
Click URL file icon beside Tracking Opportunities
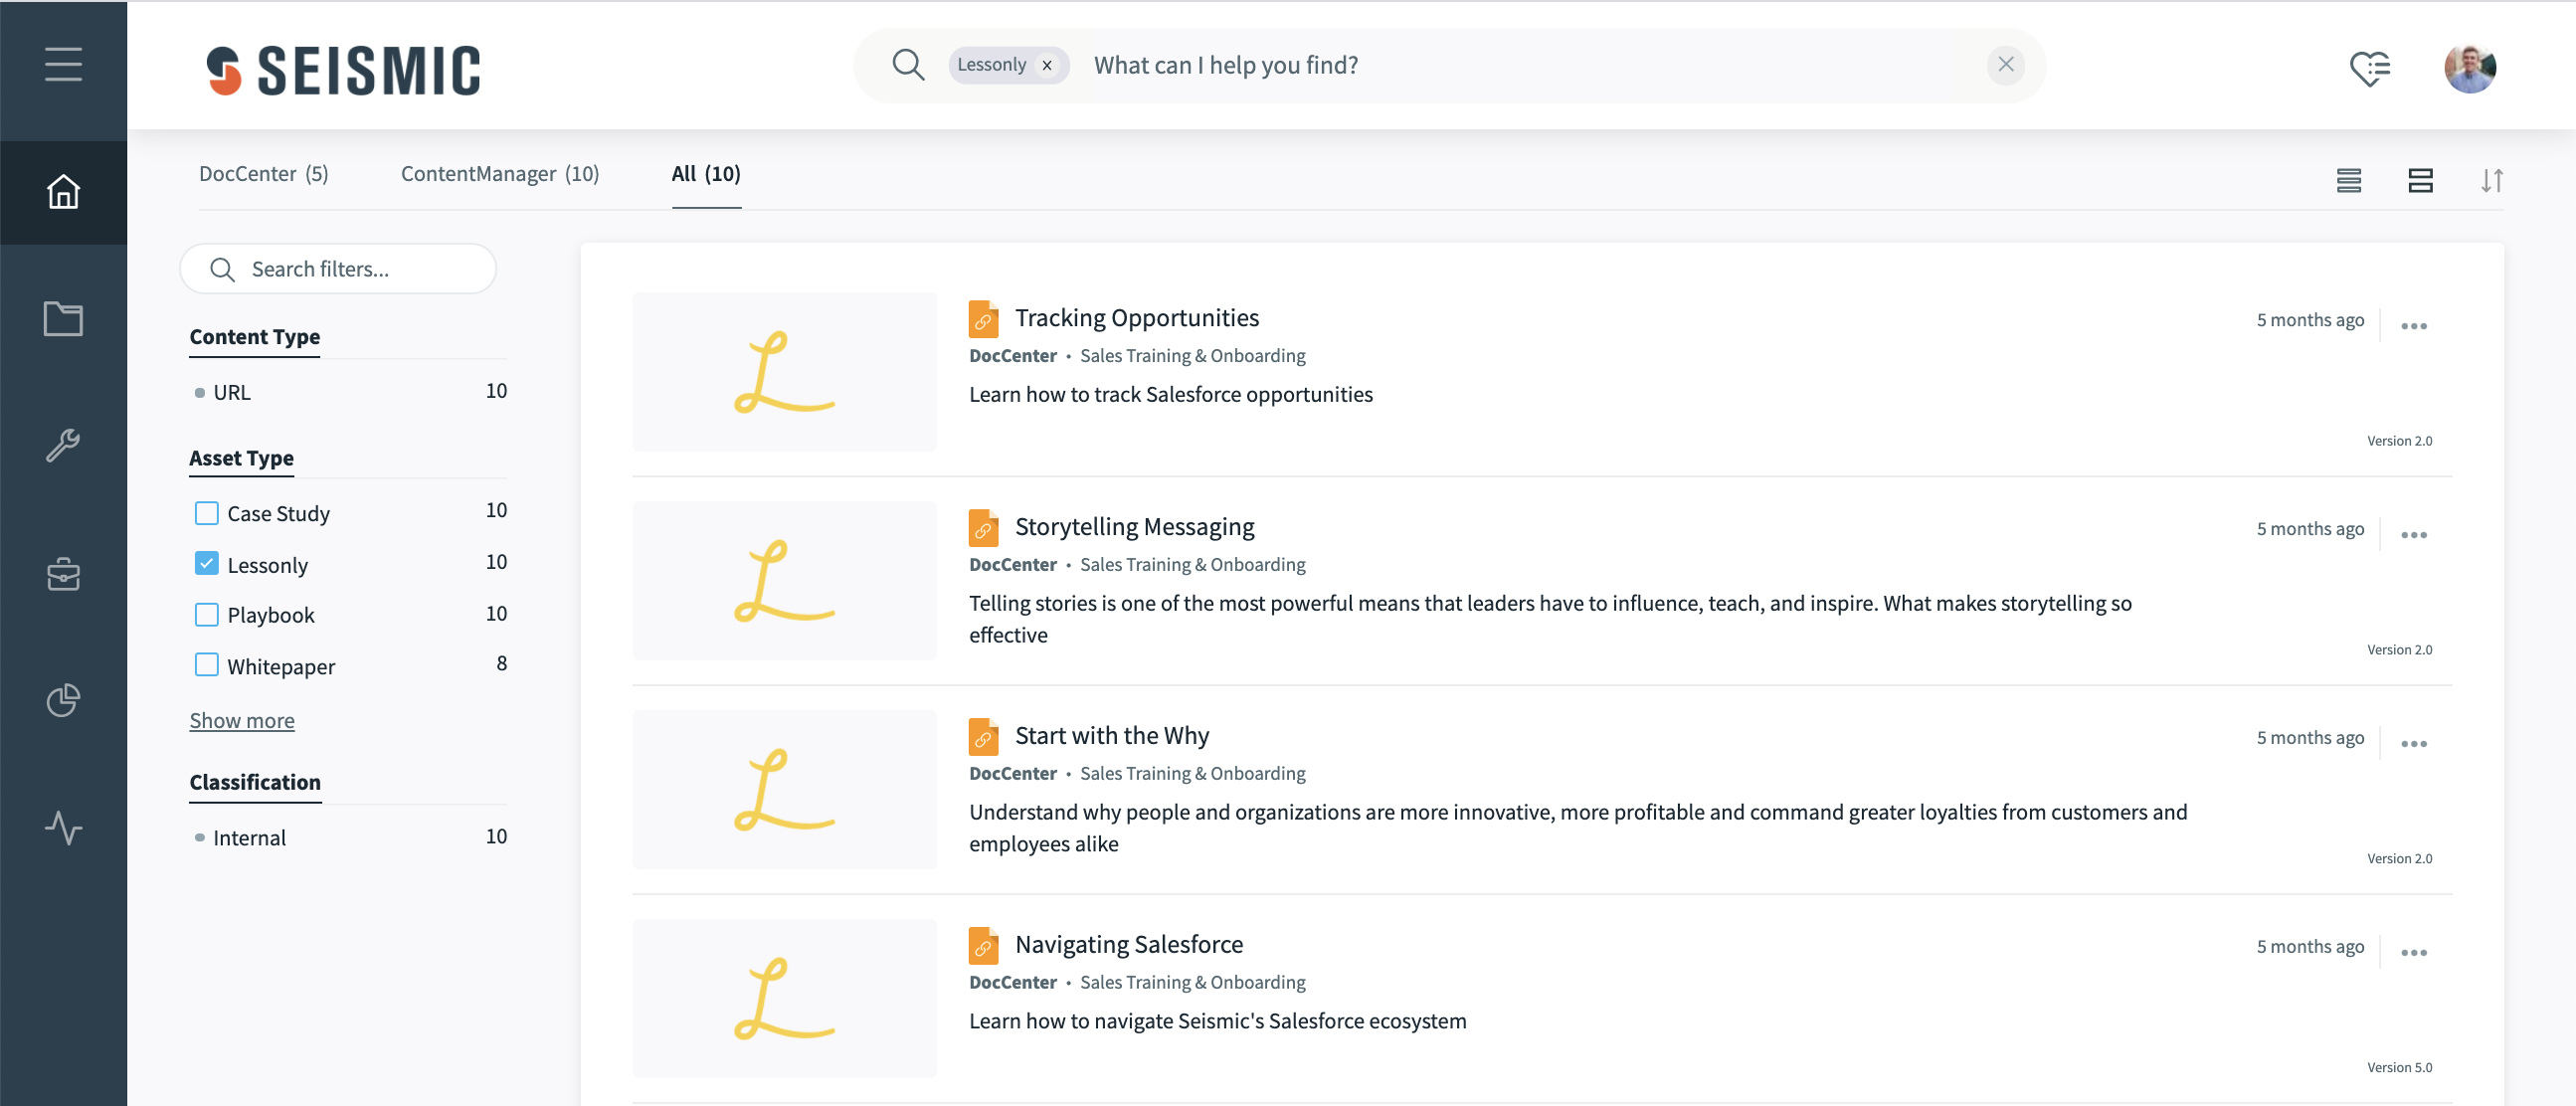tap(983, 319)
